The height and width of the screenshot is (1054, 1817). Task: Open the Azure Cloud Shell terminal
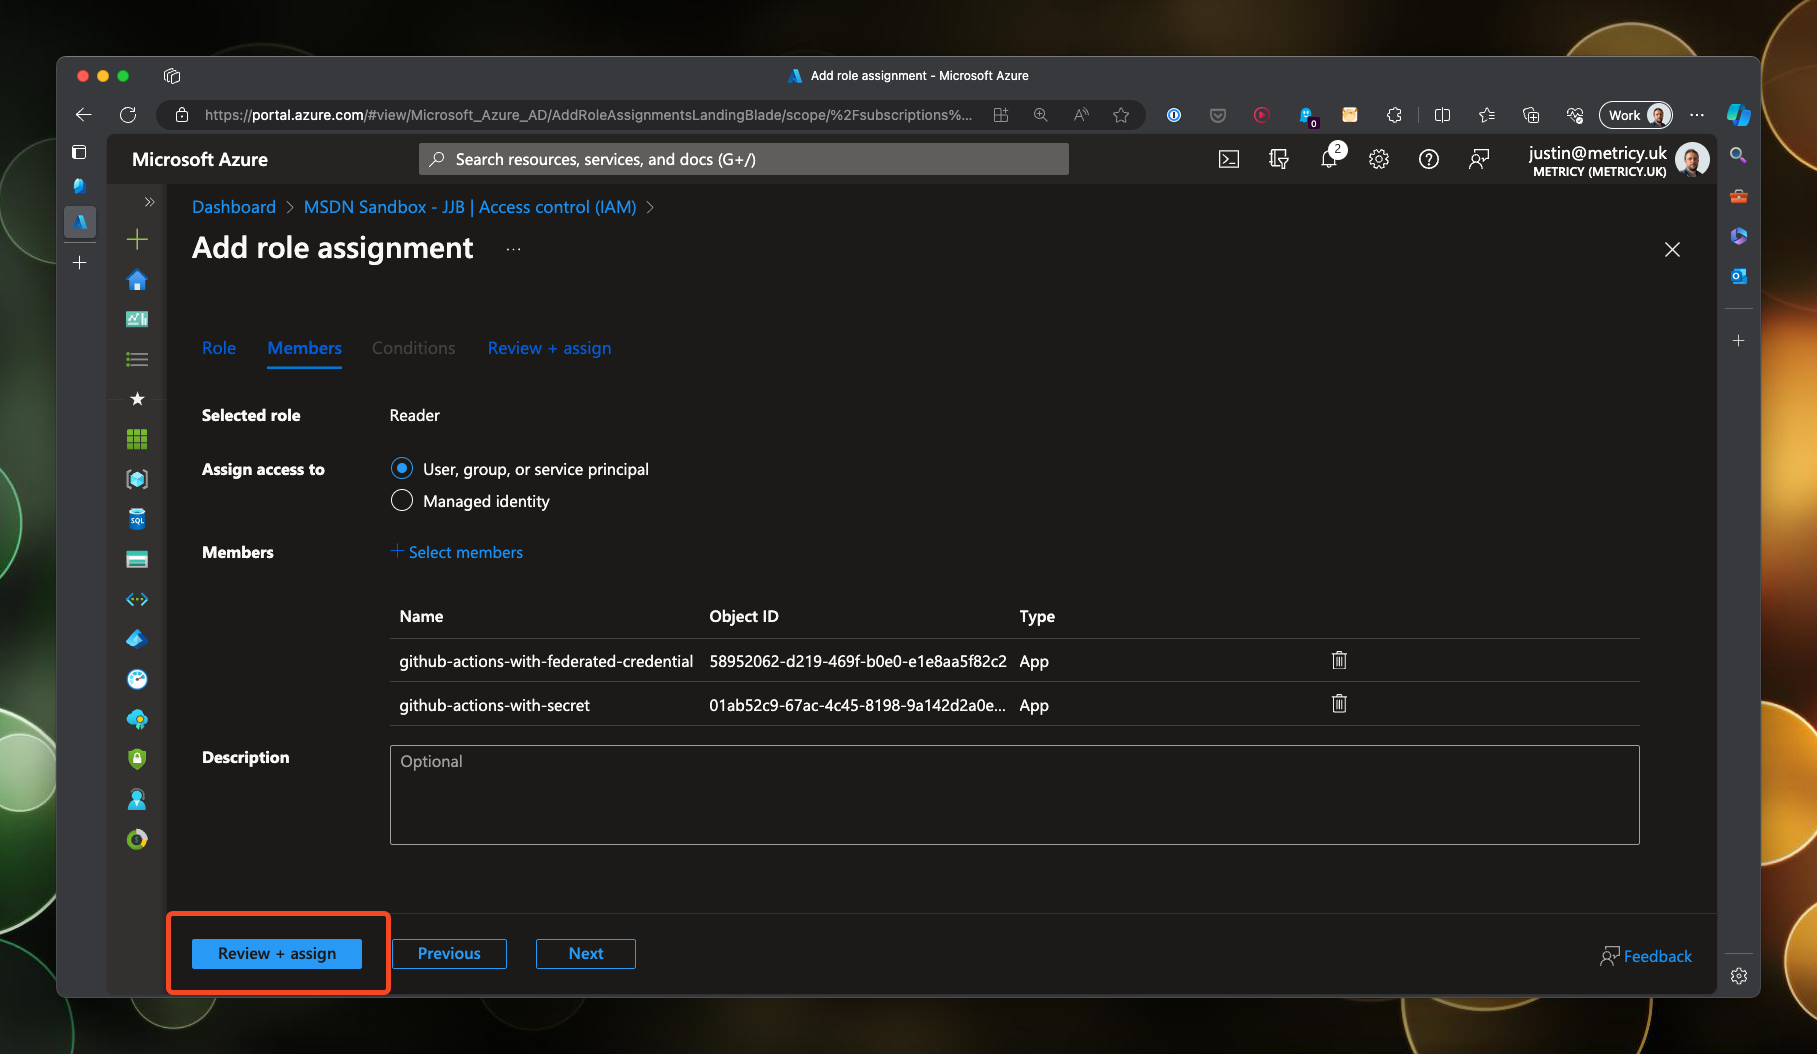click(1228, 158)
